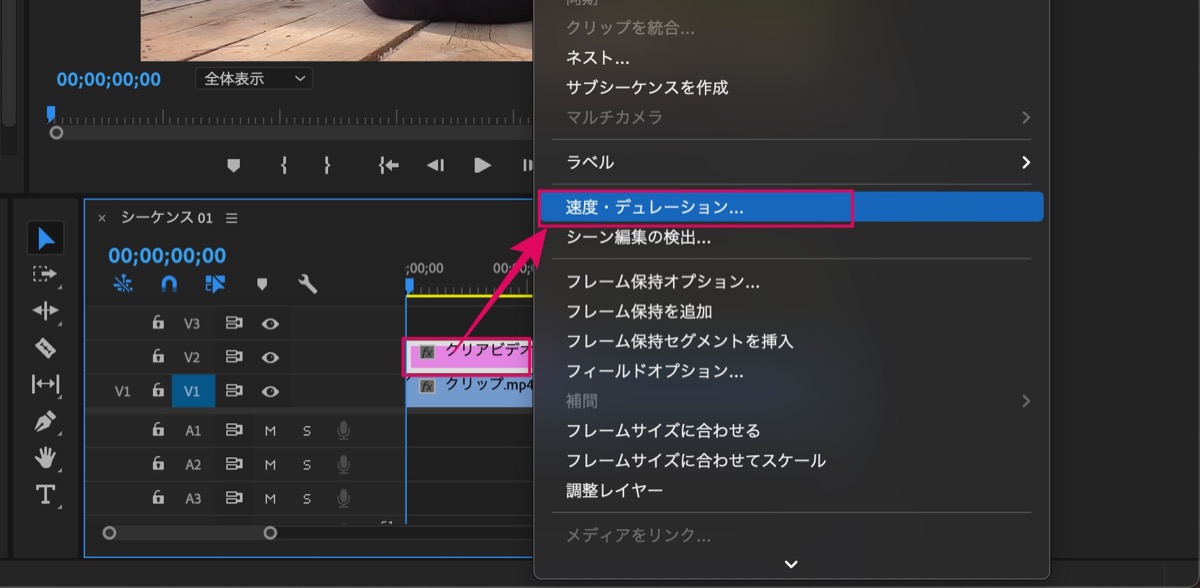Click timeline zoom scrollbar left handle
Viewport: 1200px width, 588px height.
pyautogui.click(x=110, y=533)
